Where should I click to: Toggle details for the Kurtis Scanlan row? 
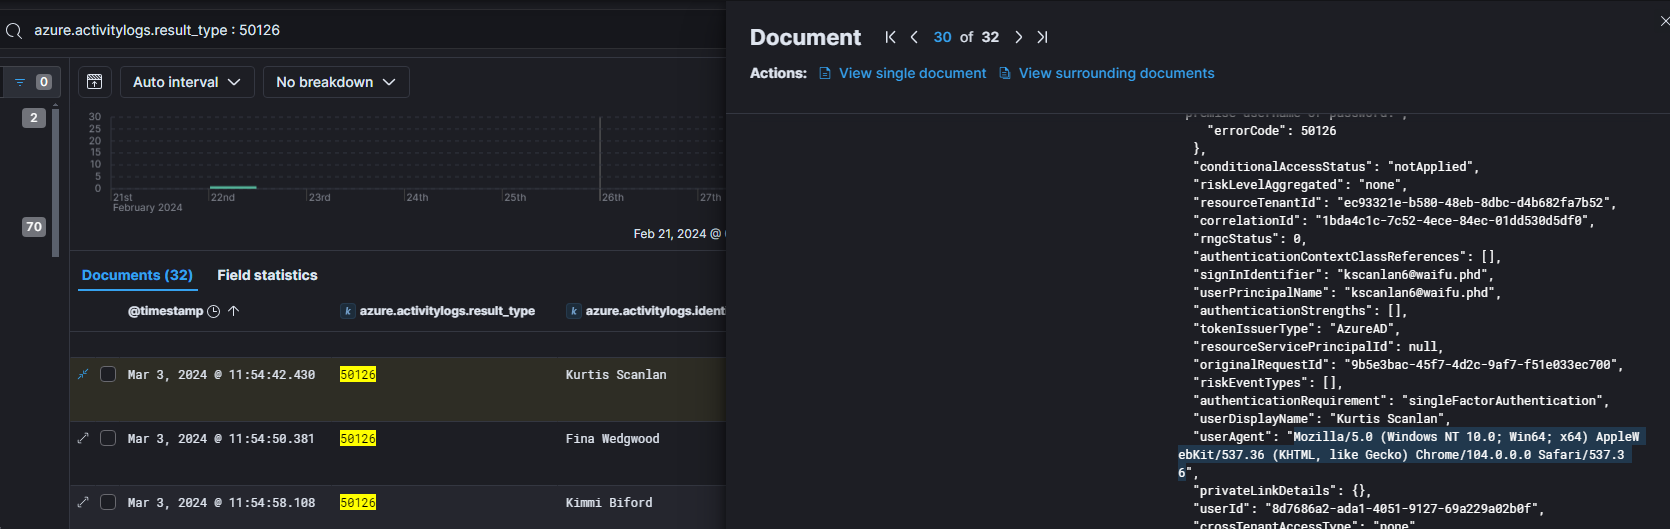[x=83, y=374]
